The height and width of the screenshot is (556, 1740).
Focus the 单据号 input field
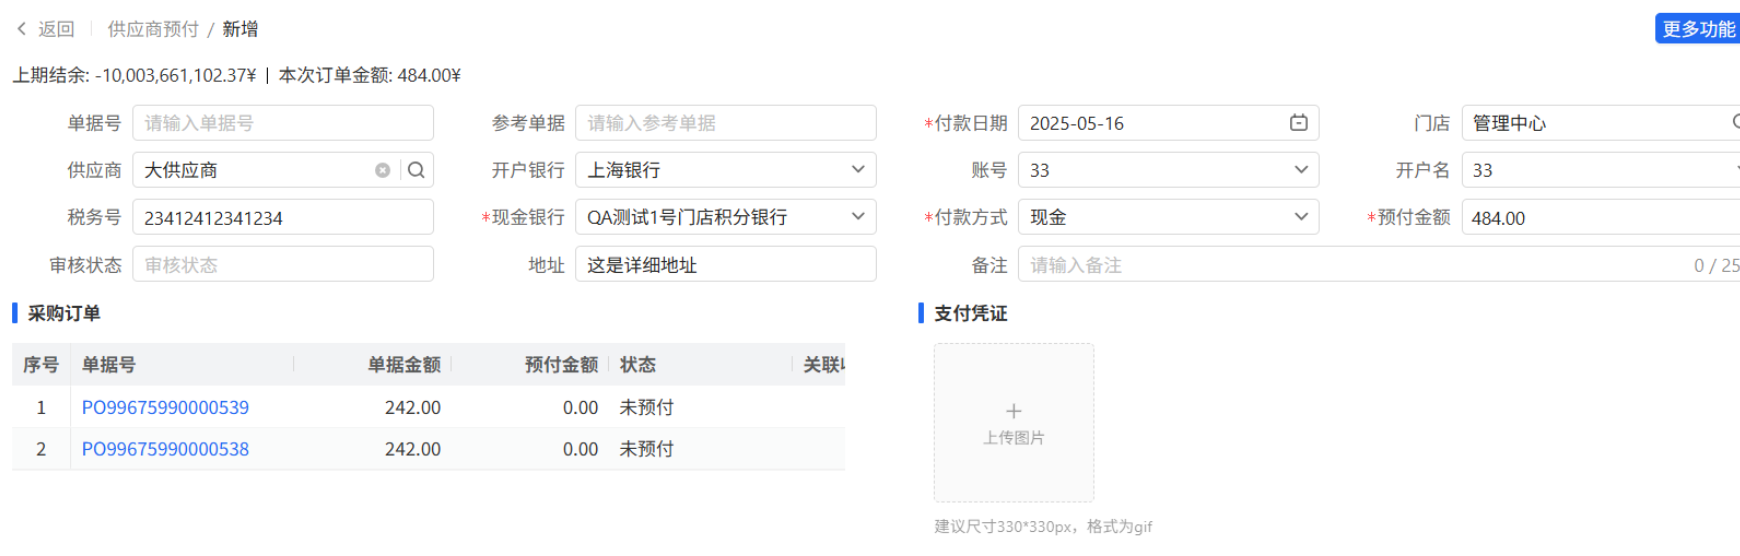tap(283, 123)
